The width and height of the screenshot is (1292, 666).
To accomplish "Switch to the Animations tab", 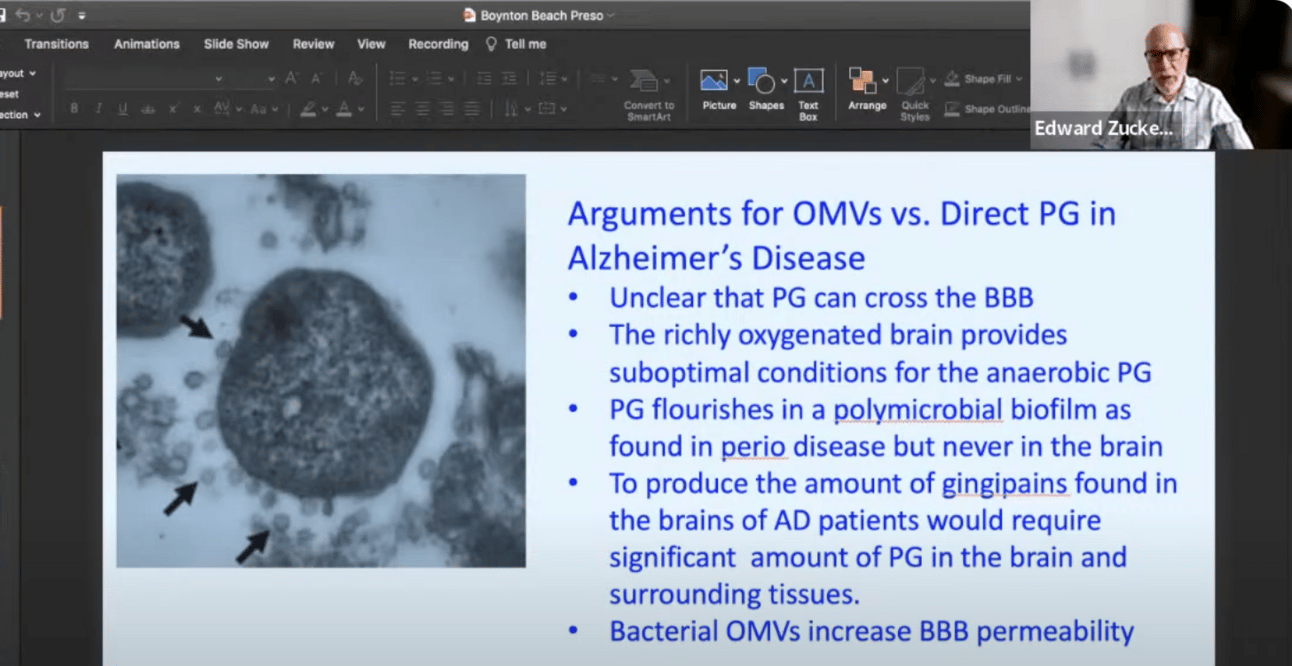I will click(147, 44).
